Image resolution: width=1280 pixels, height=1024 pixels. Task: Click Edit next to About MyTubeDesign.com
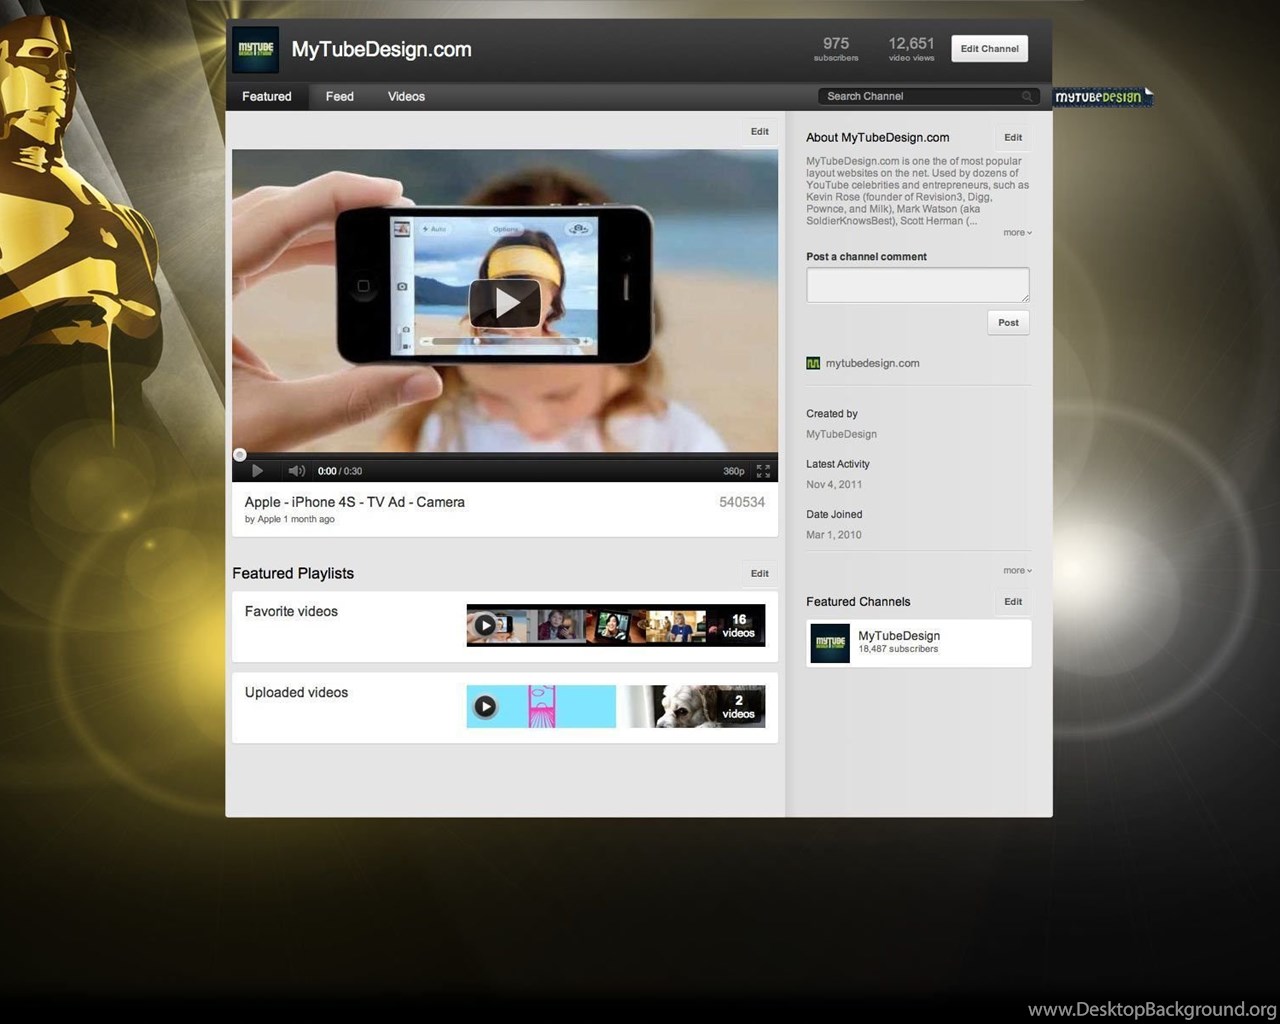tap(1013, 137)
